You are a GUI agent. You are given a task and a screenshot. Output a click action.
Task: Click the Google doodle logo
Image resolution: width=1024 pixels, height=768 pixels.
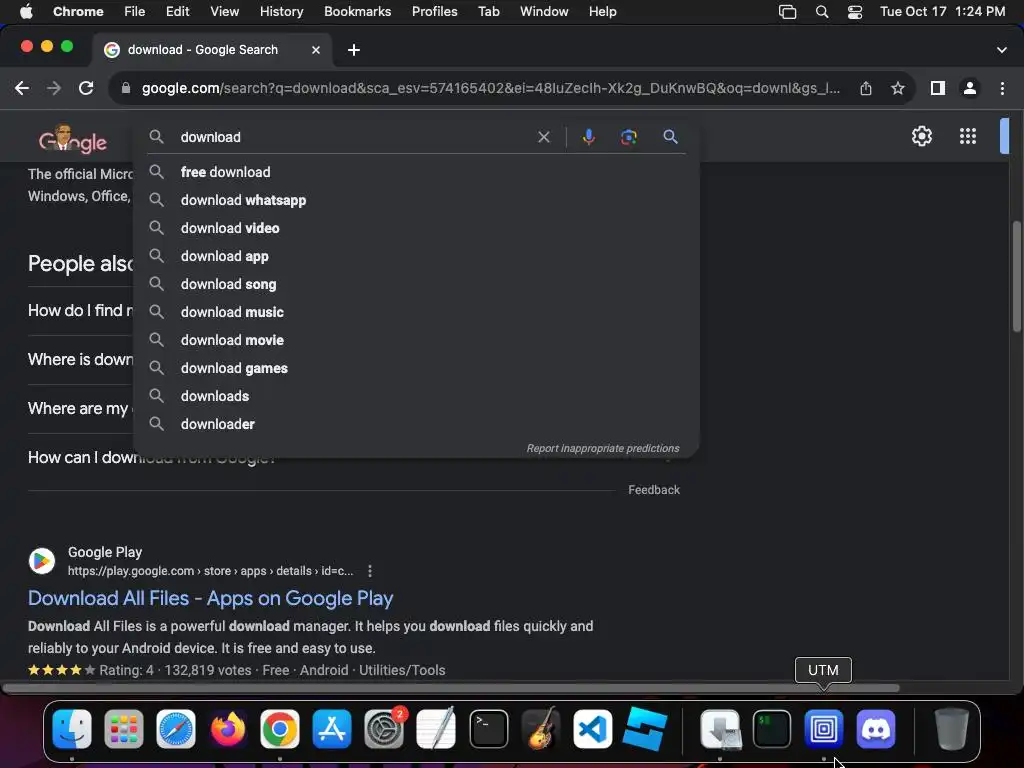(x=72, y=138)
